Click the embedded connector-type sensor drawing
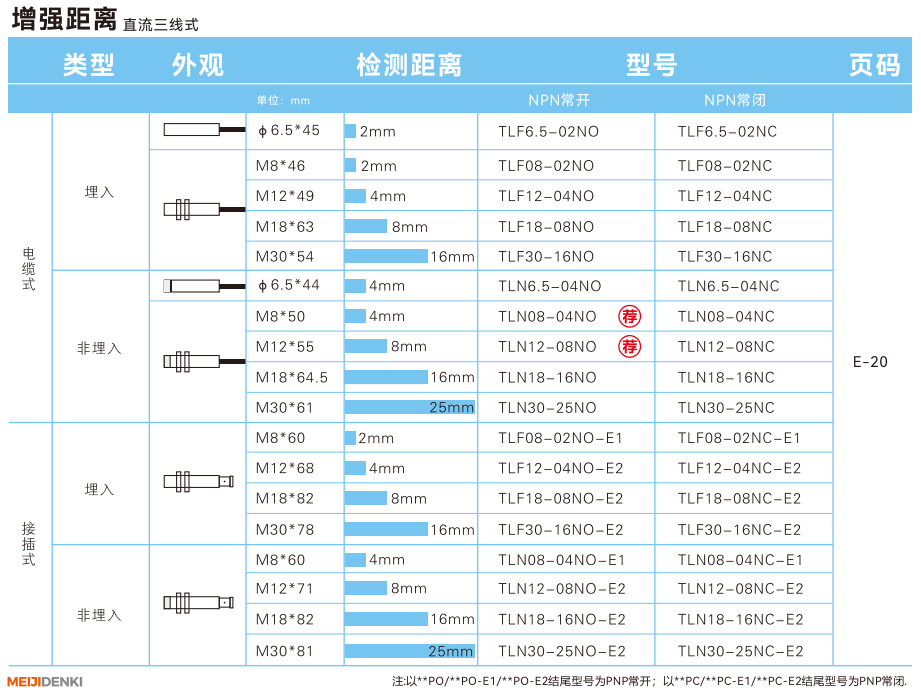921x693 pixels. tap(199, 482)
